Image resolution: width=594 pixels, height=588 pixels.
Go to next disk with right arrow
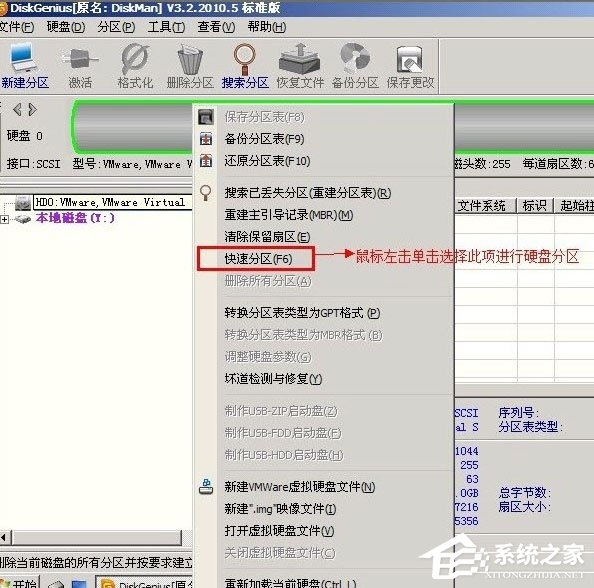33,109
